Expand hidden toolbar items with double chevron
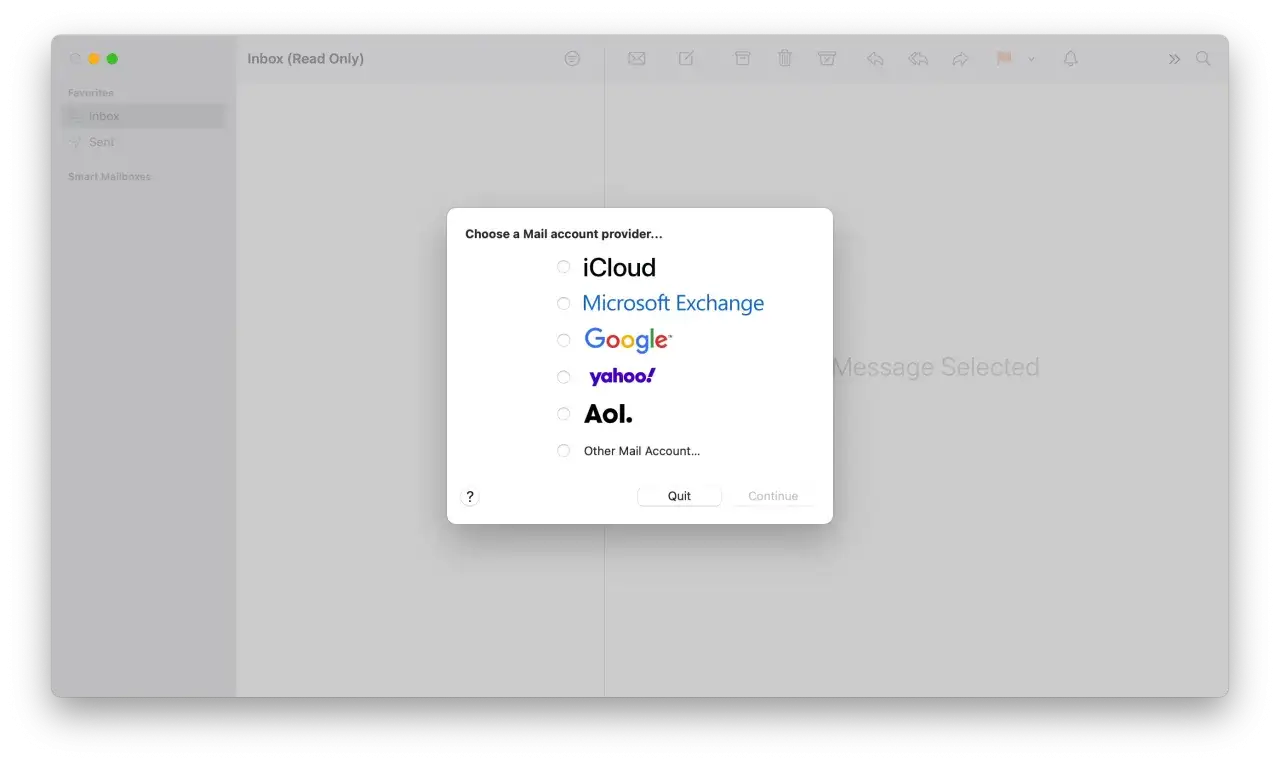This screenshot has width=1280, height=765. tap(1174, 58)
